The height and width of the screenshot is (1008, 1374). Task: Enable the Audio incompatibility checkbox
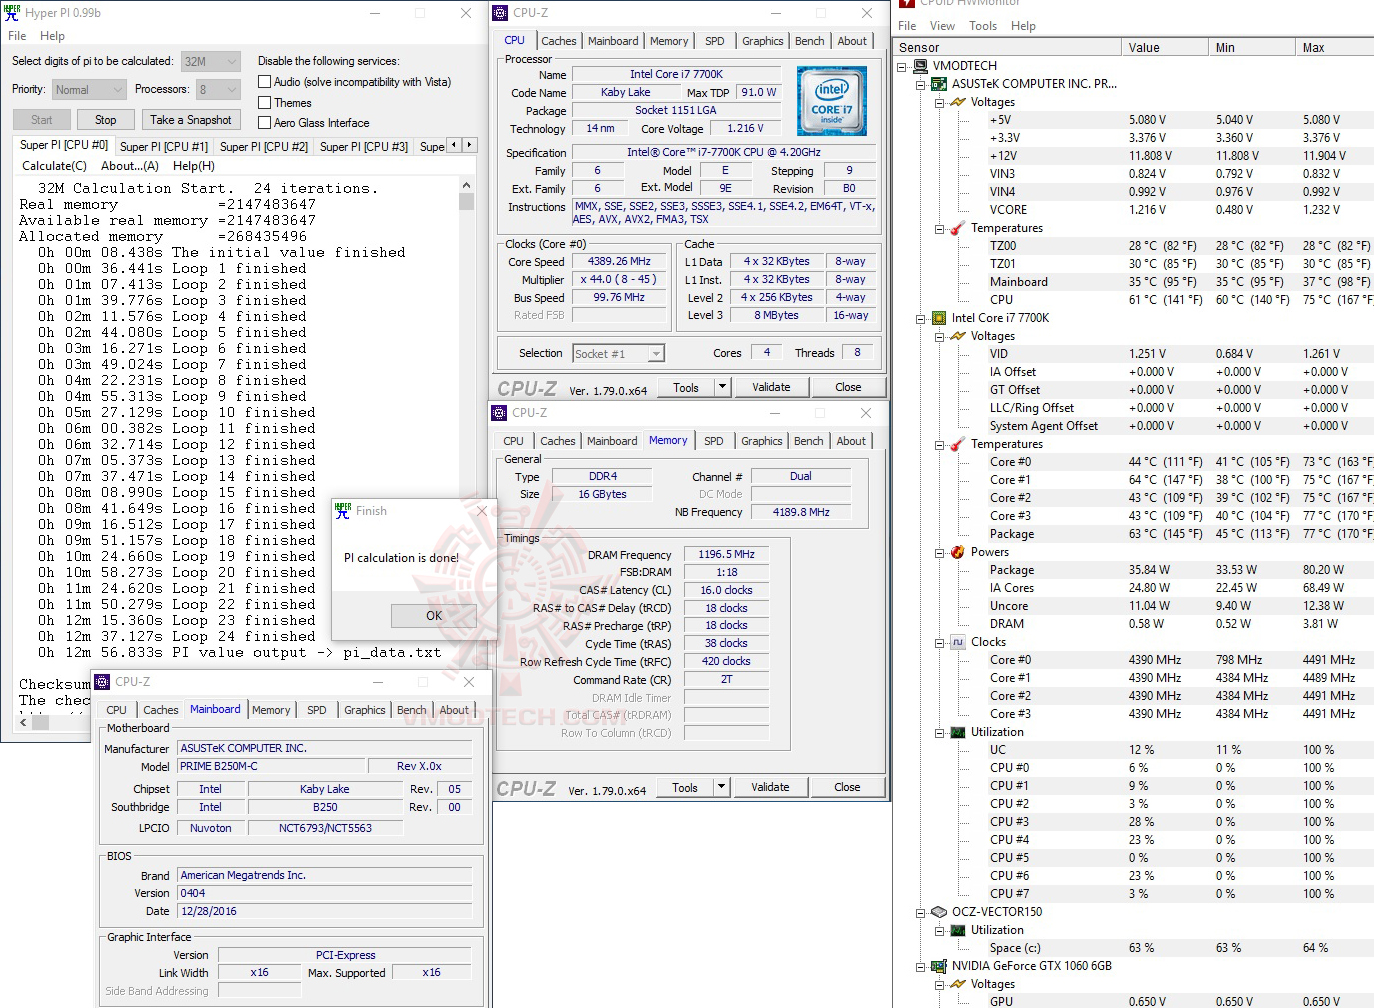[x=265, y=82]
